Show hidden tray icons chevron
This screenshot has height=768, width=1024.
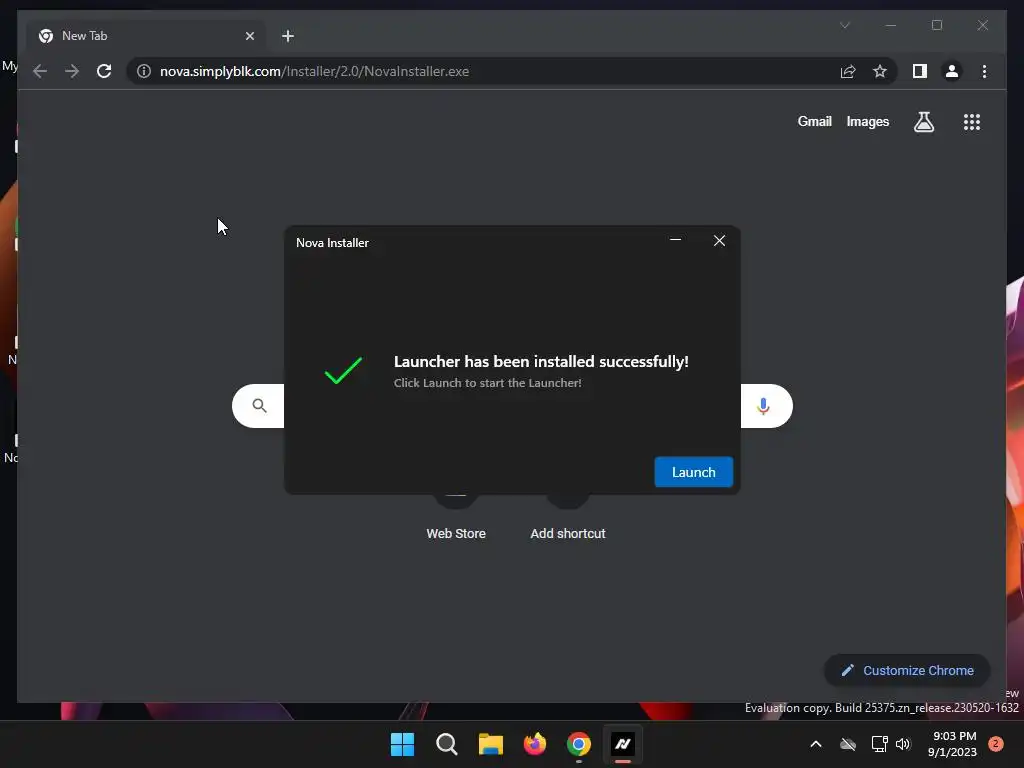[816, 744]
